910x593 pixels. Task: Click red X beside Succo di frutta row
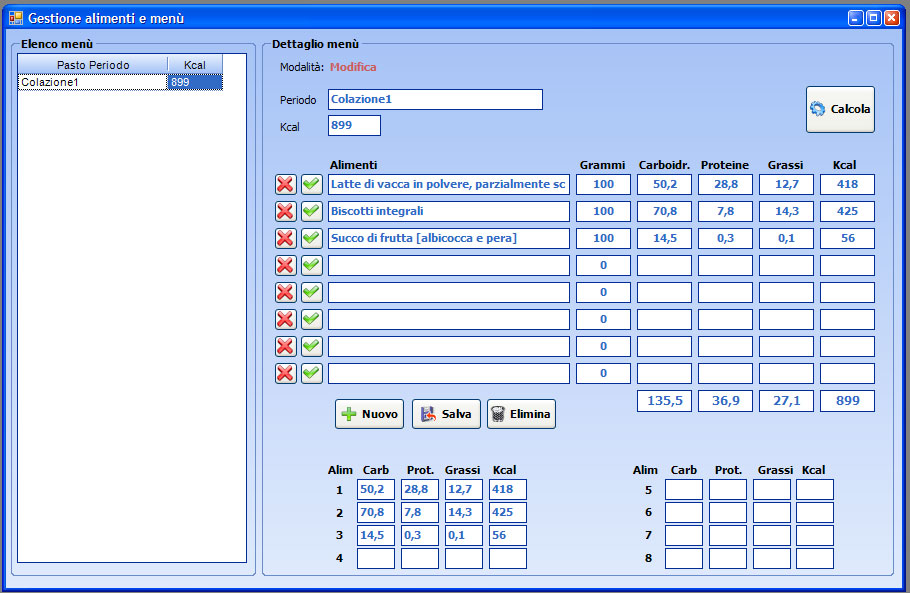(x=285, y=238)
